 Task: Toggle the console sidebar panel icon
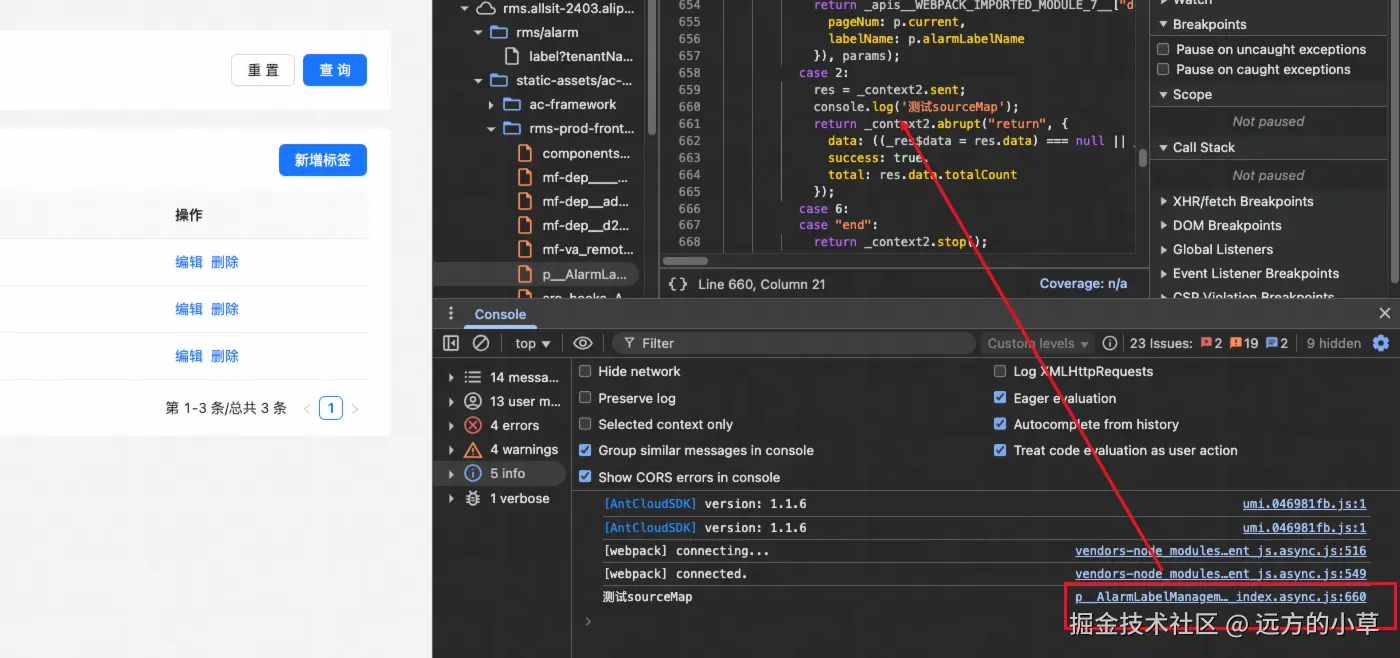[451, 343]
